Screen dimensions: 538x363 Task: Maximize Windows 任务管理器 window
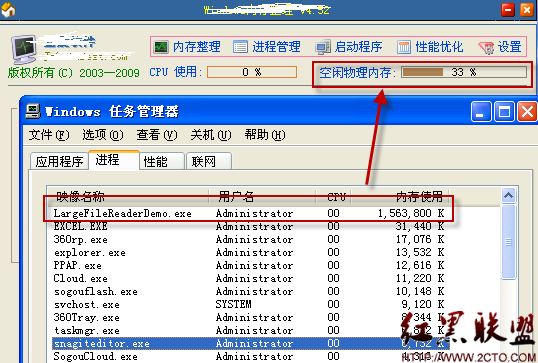tap(504, 112)
